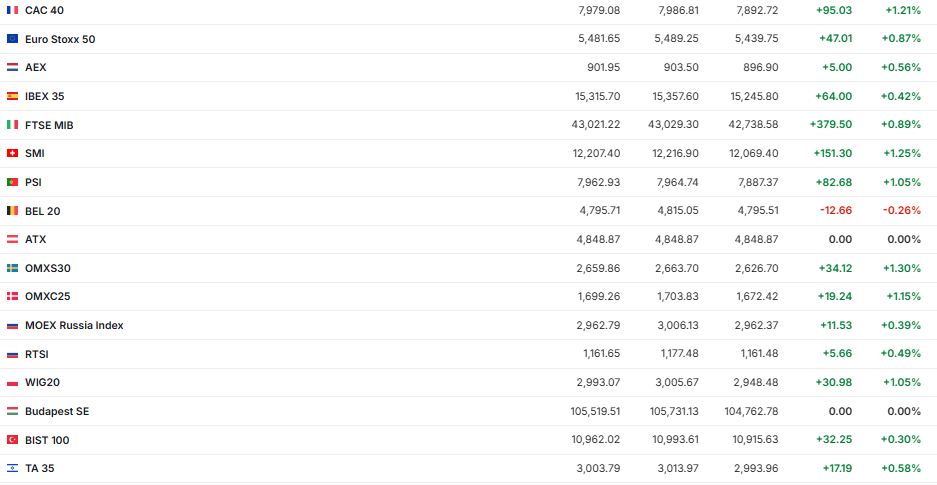The width and height of the screenshot is (937, 485).
Task: Open the CAC 40 index link
Action: (45, 10)
